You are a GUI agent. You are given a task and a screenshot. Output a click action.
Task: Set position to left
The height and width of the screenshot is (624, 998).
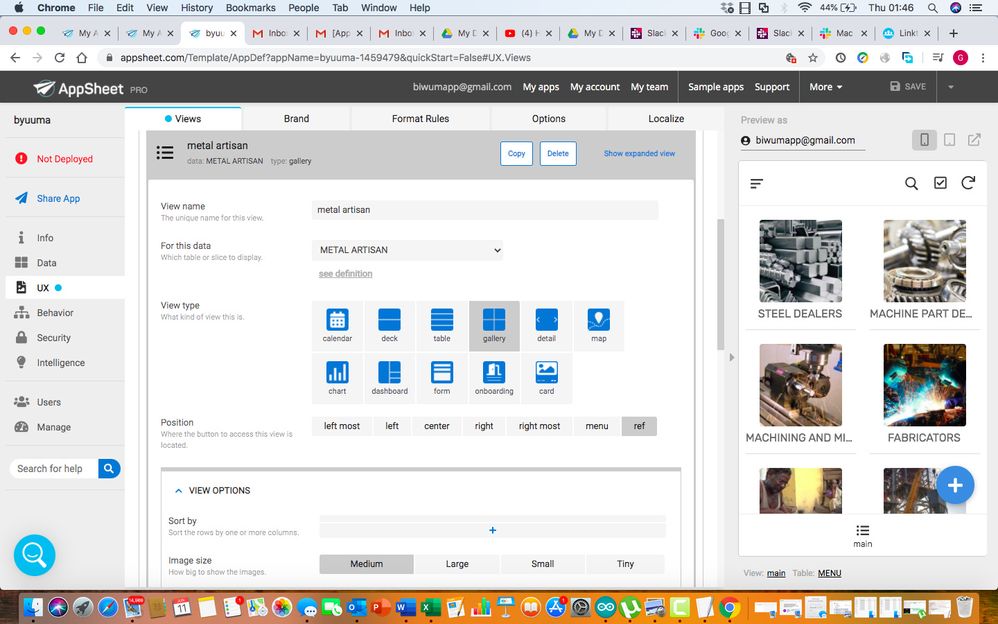tap(392, 426)
